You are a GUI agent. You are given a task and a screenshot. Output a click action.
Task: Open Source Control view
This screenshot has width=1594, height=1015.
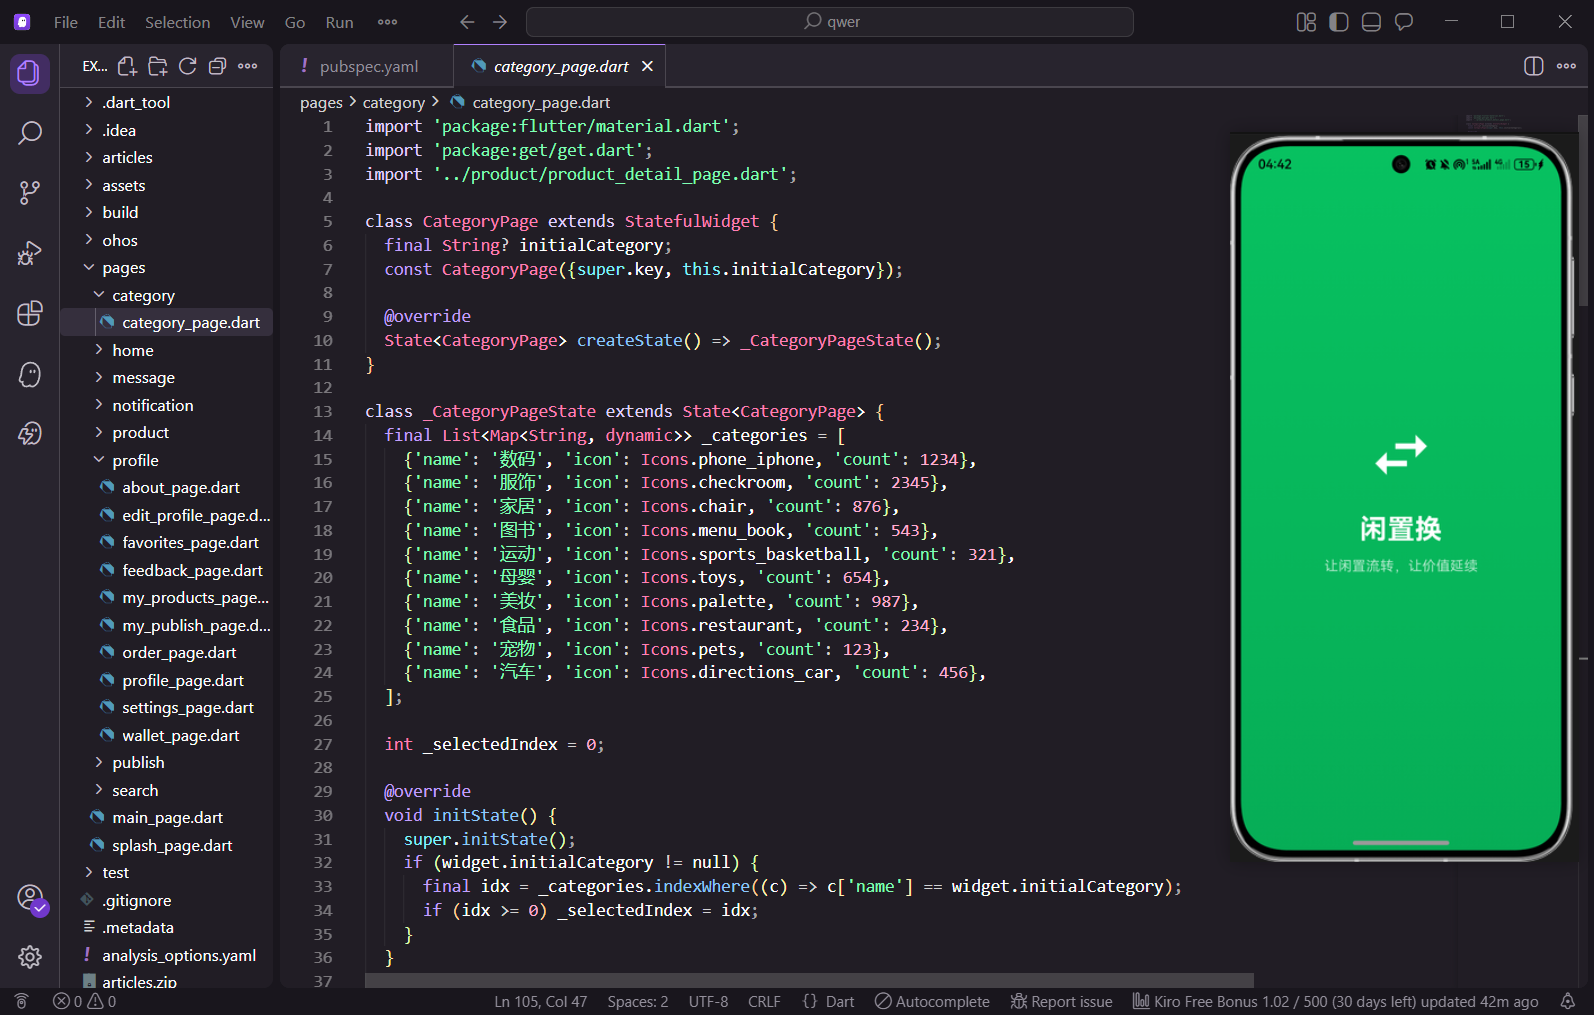[x=29, y=192]
